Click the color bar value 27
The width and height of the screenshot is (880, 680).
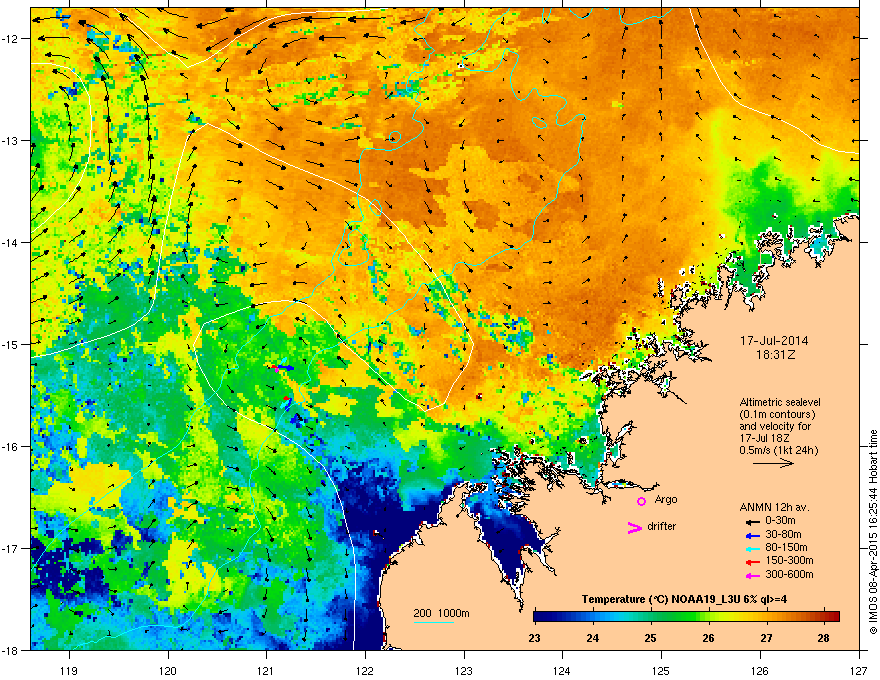coord(766,638)
